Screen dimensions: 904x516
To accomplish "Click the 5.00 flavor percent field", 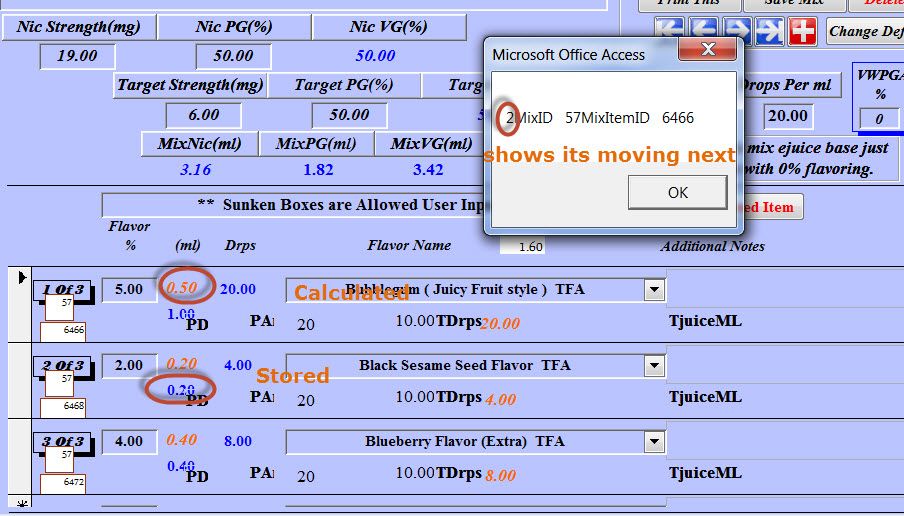I will click(x=129, y=290).
